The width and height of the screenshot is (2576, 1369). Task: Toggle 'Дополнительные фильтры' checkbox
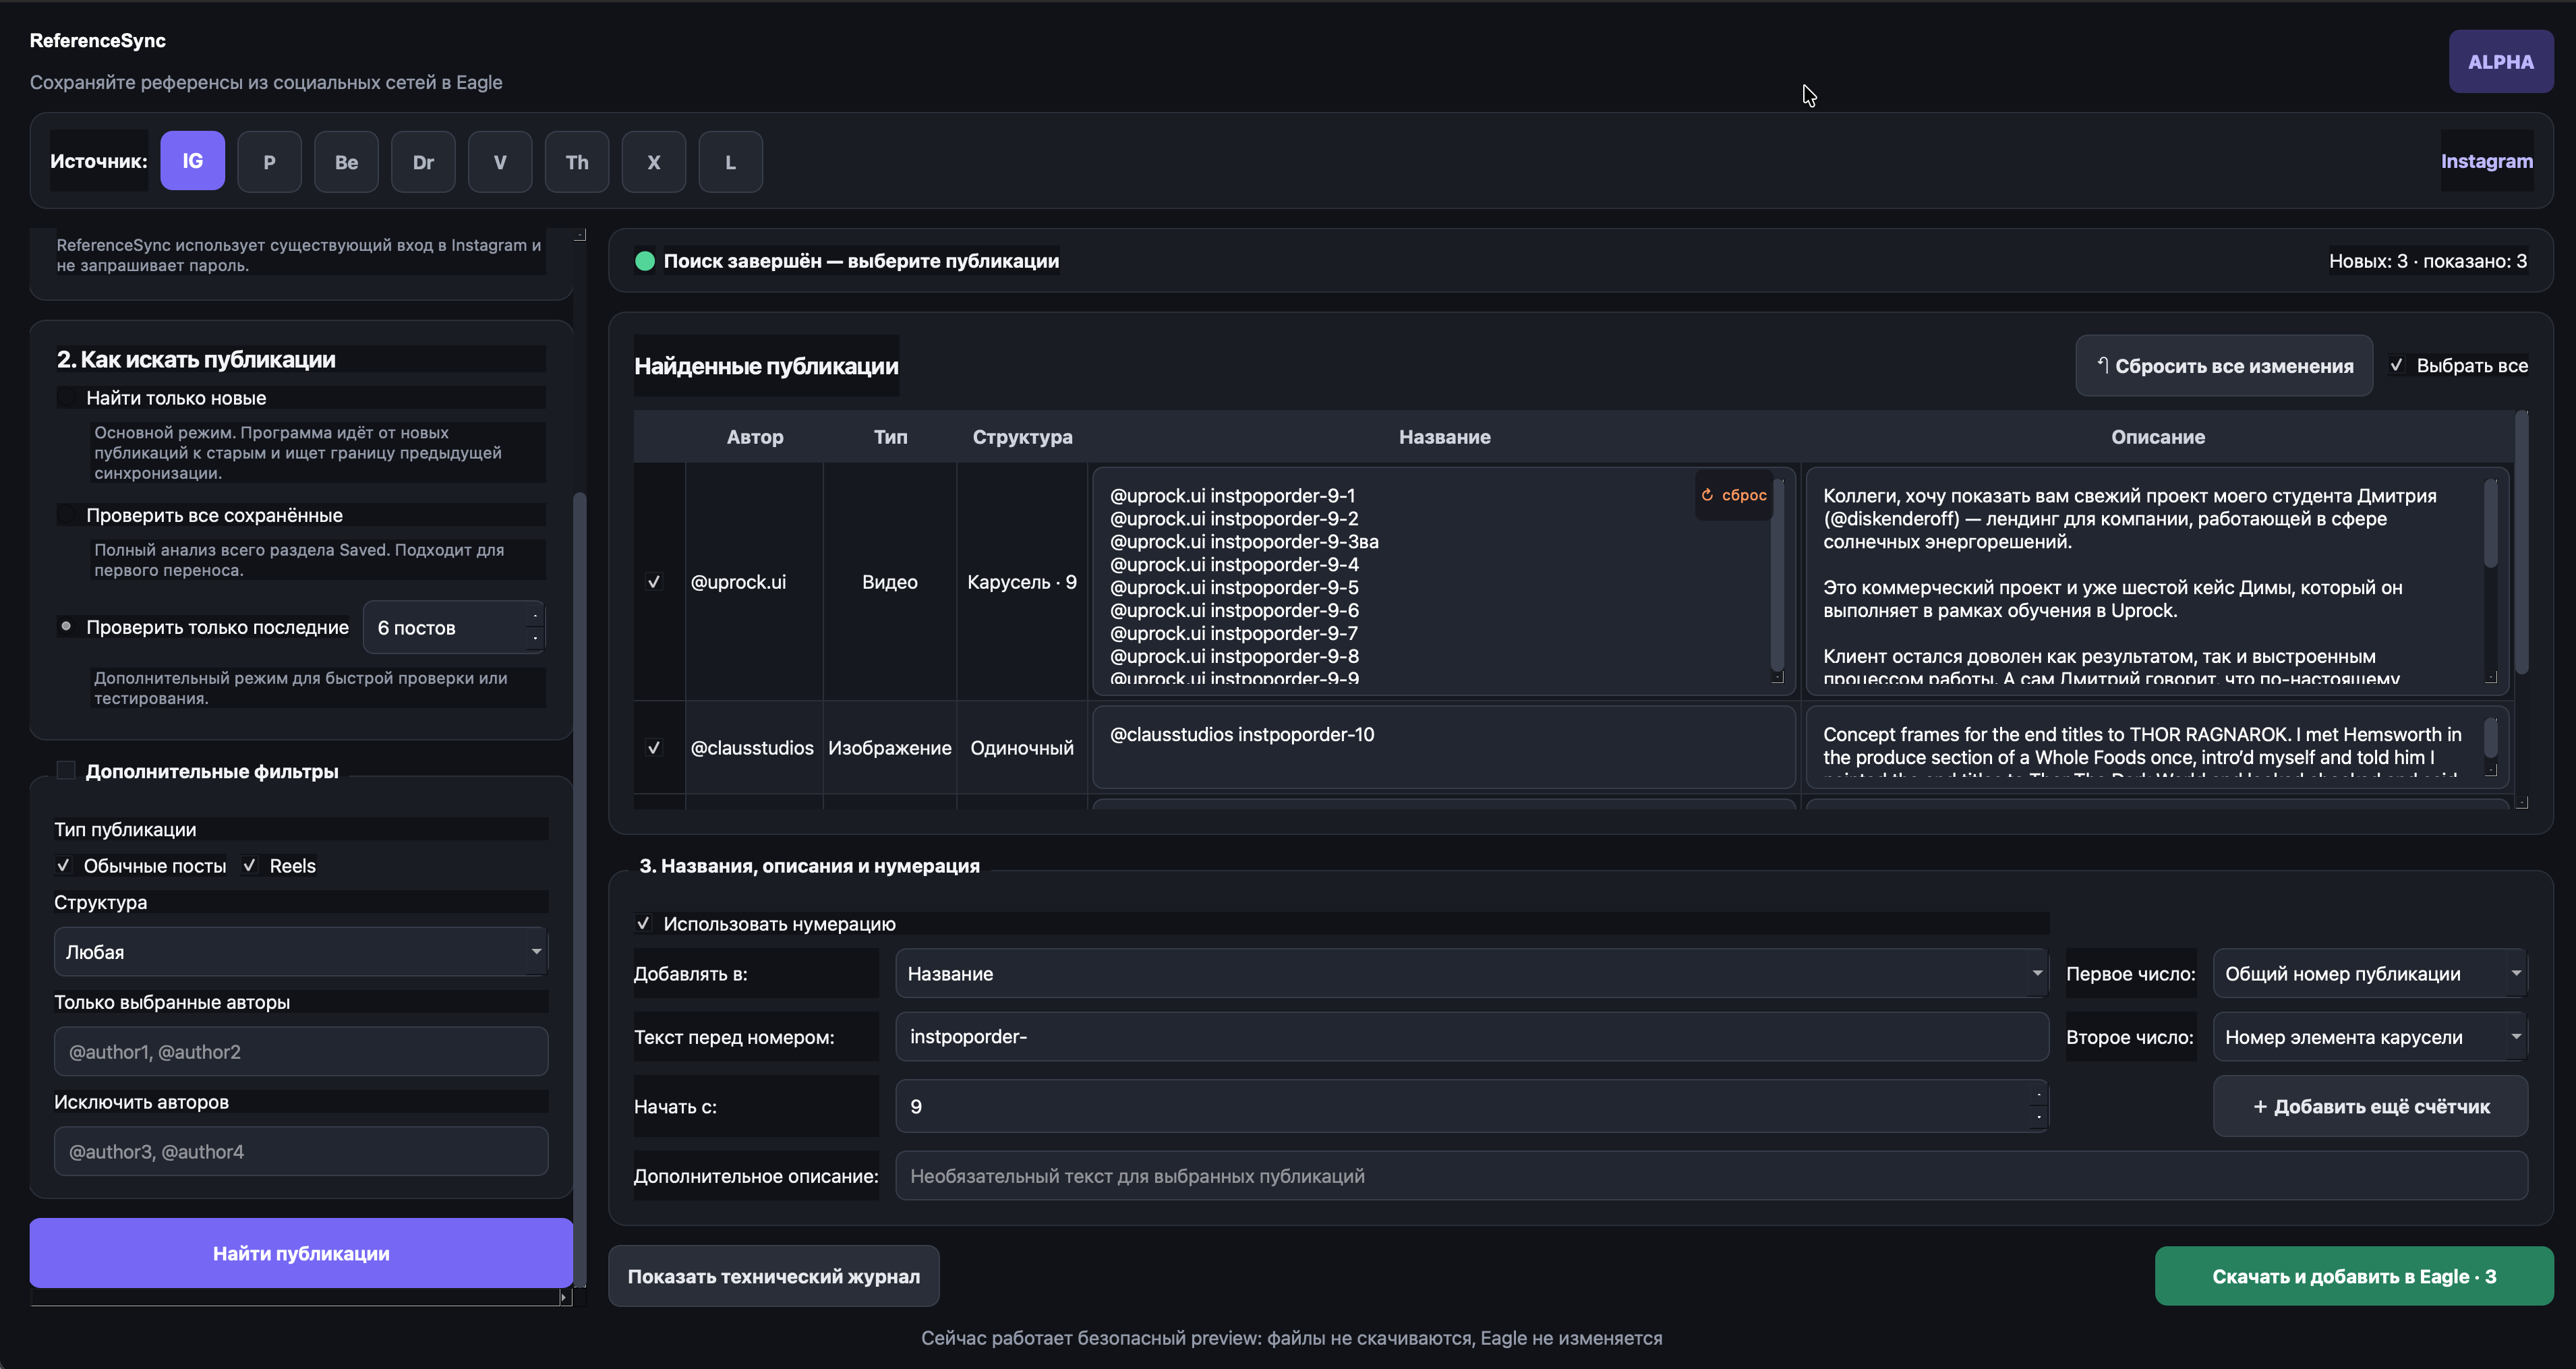point(66,770)
